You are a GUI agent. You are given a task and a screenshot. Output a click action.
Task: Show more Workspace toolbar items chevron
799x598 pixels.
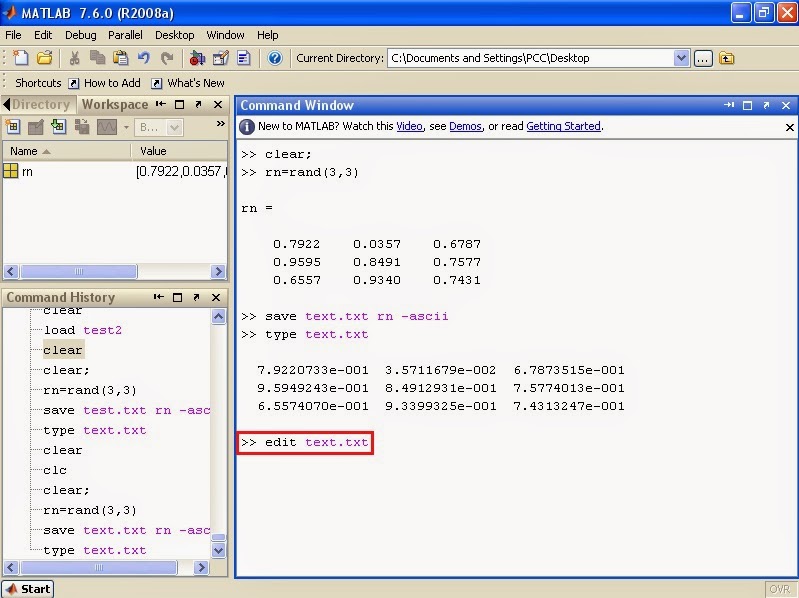click(x=221, y=123)
